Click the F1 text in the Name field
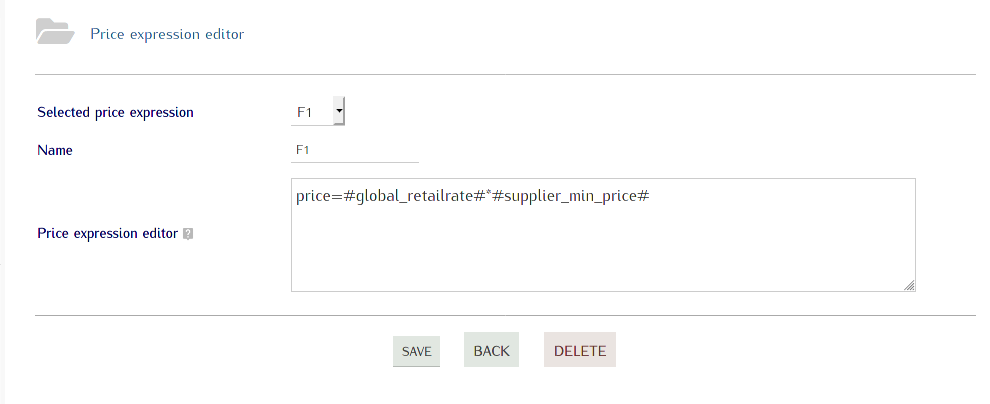This screenshot has width=990, height=404. pos(302,150)
